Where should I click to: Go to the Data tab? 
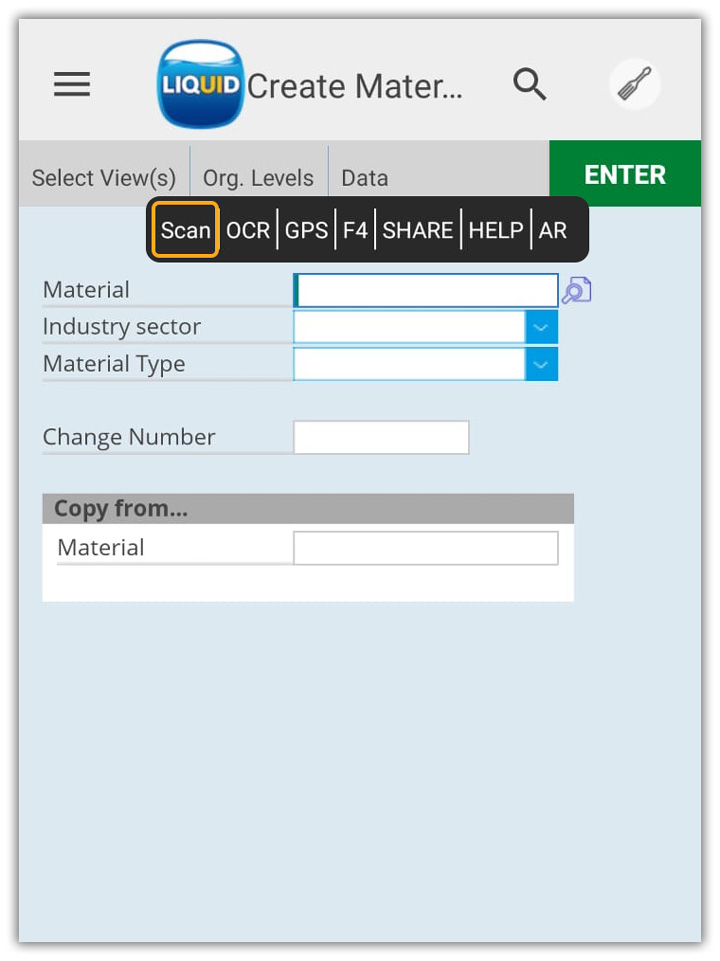(365, 178)
